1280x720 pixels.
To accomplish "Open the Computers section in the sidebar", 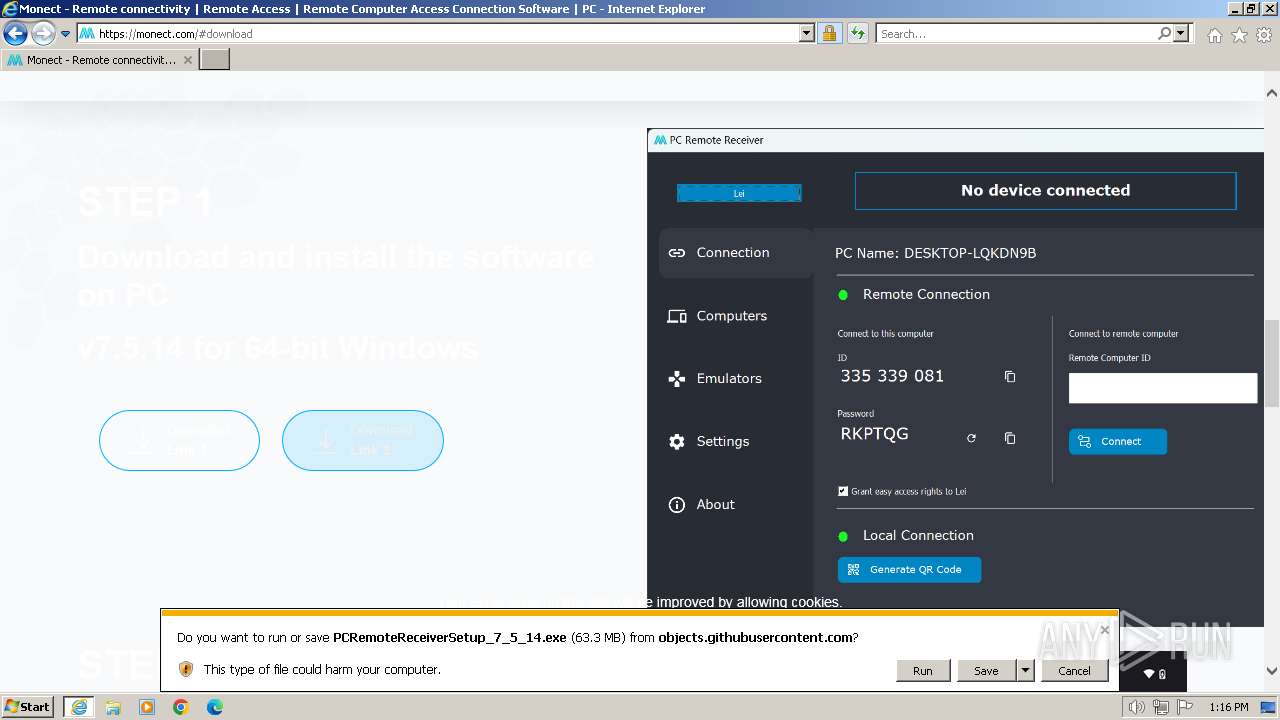I will point(735,316).
